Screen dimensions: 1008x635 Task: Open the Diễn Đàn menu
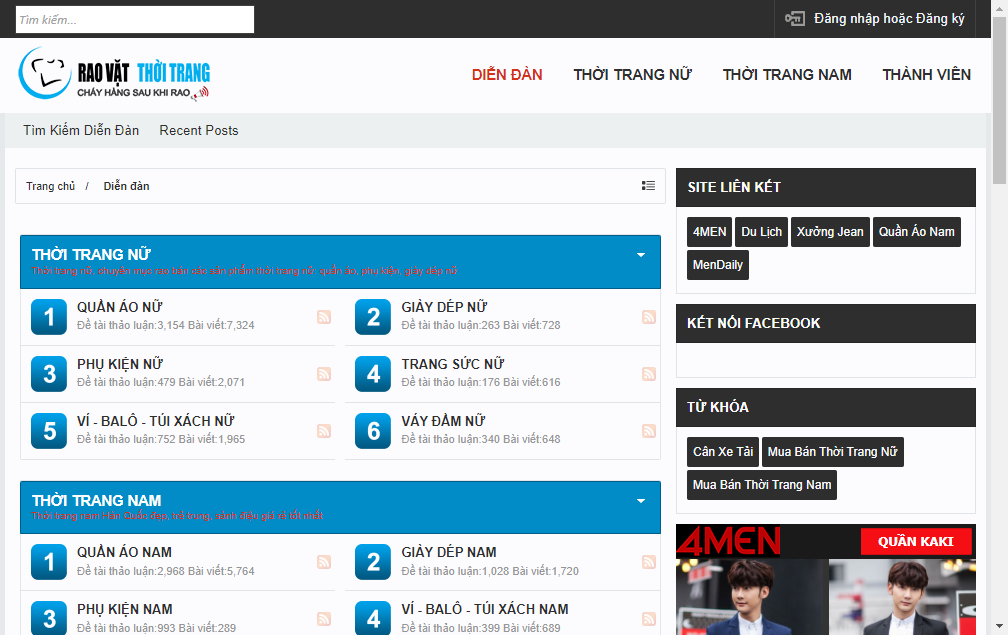507,75
